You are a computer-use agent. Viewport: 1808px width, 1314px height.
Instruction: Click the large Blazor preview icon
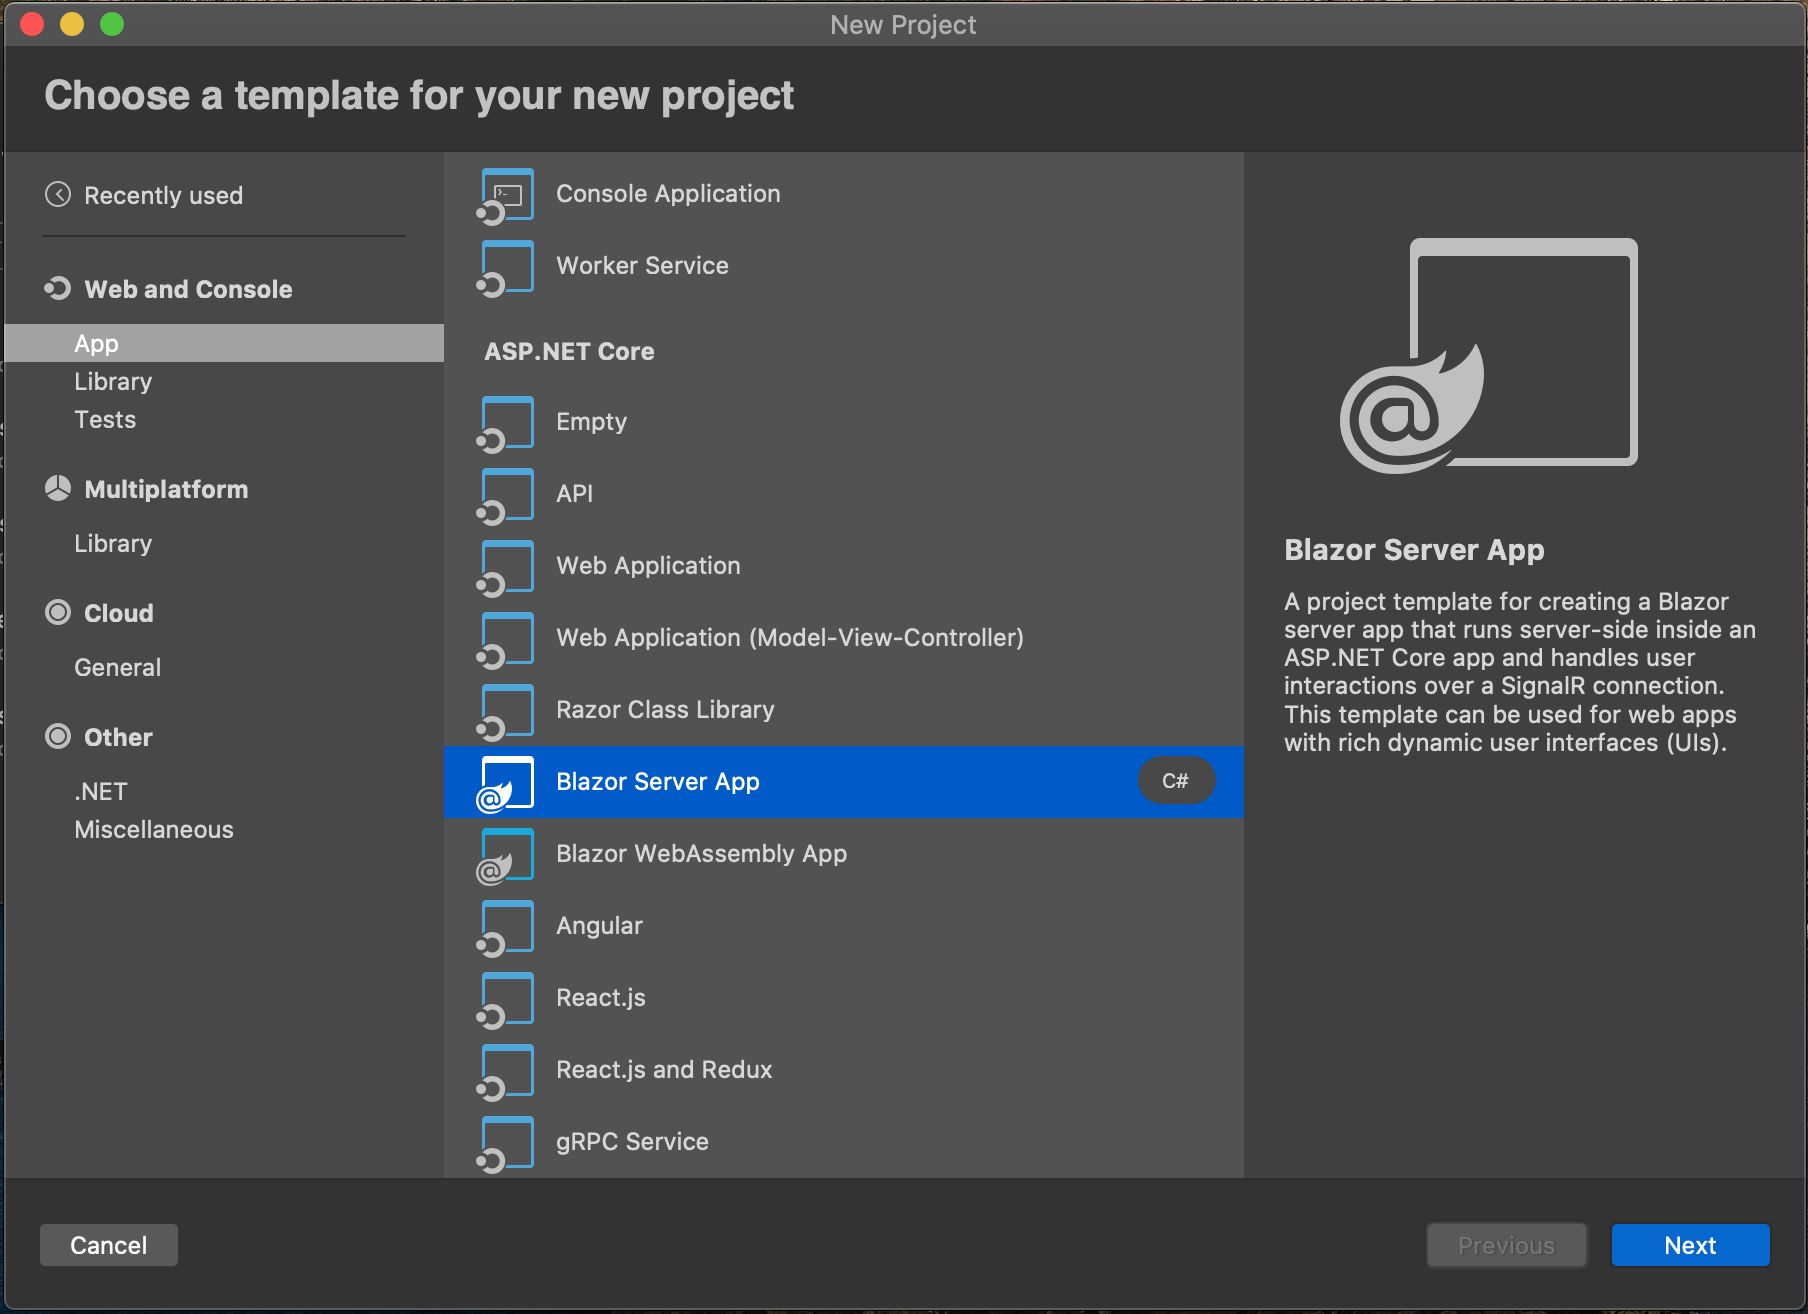[1489, 356]
